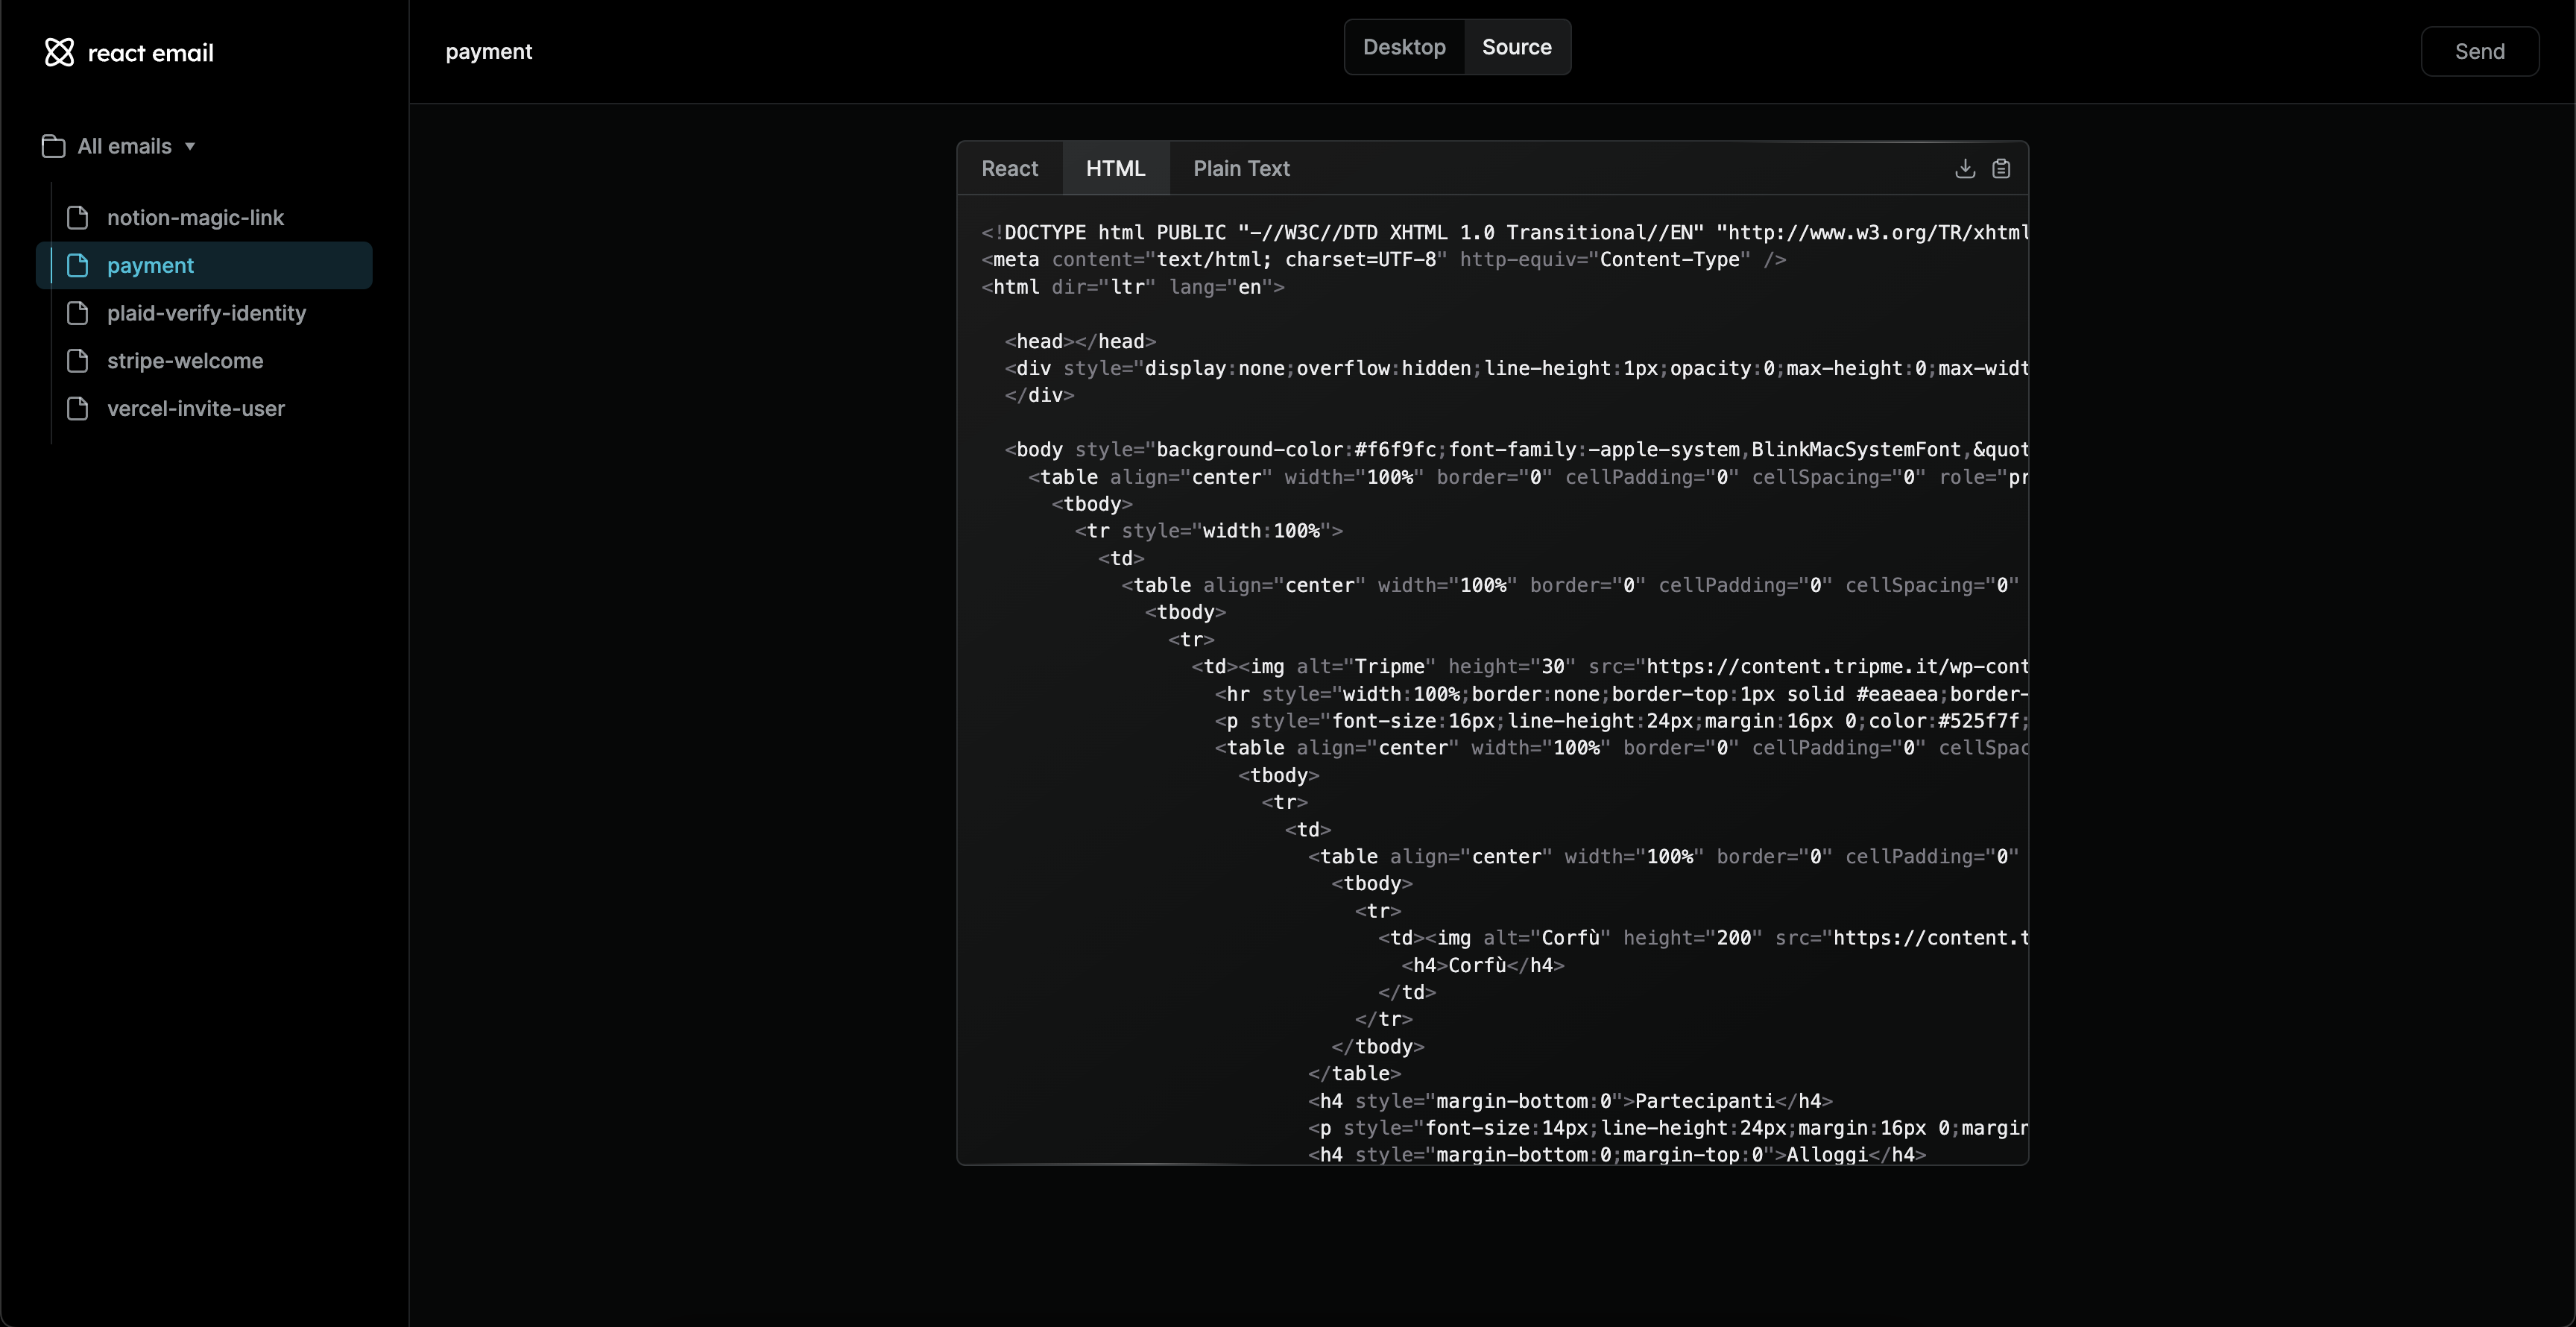Open the notion-magic-link email
Screen dimensions: 2576x1327
(x=195, y=218)
